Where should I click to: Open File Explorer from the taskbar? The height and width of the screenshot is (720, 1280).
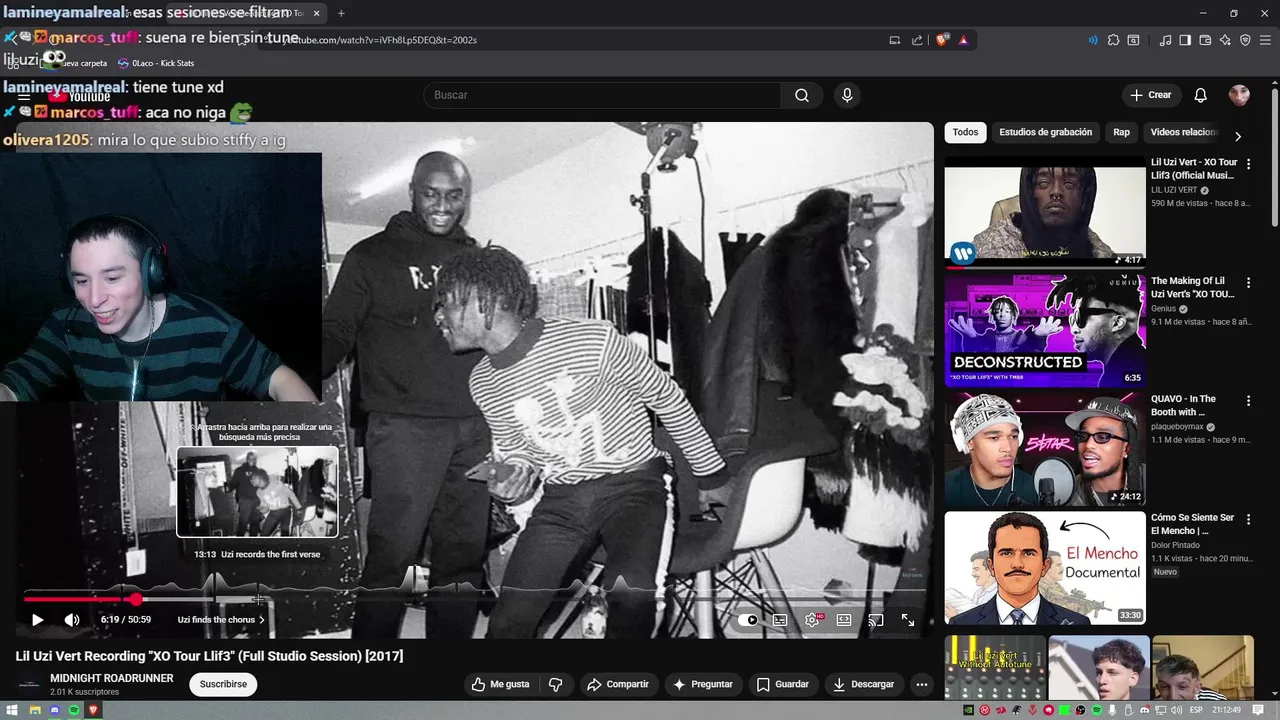click(34, 710)
